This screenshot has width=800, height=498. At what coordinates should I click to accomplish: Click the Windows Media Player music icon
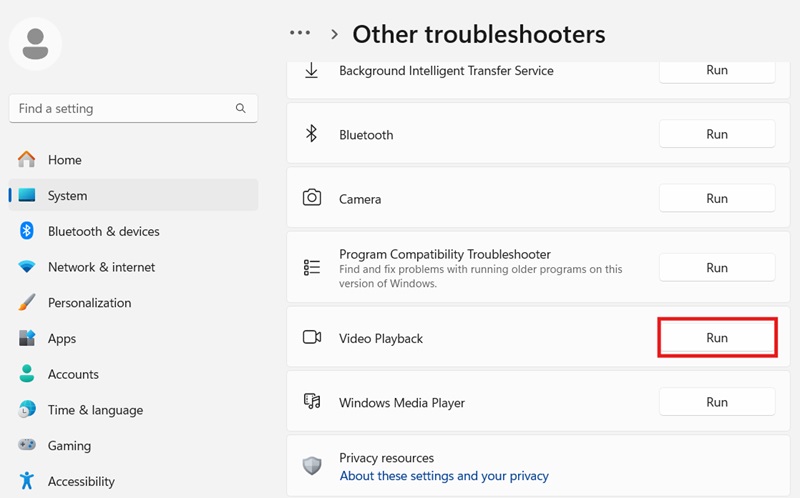(312, 401)
